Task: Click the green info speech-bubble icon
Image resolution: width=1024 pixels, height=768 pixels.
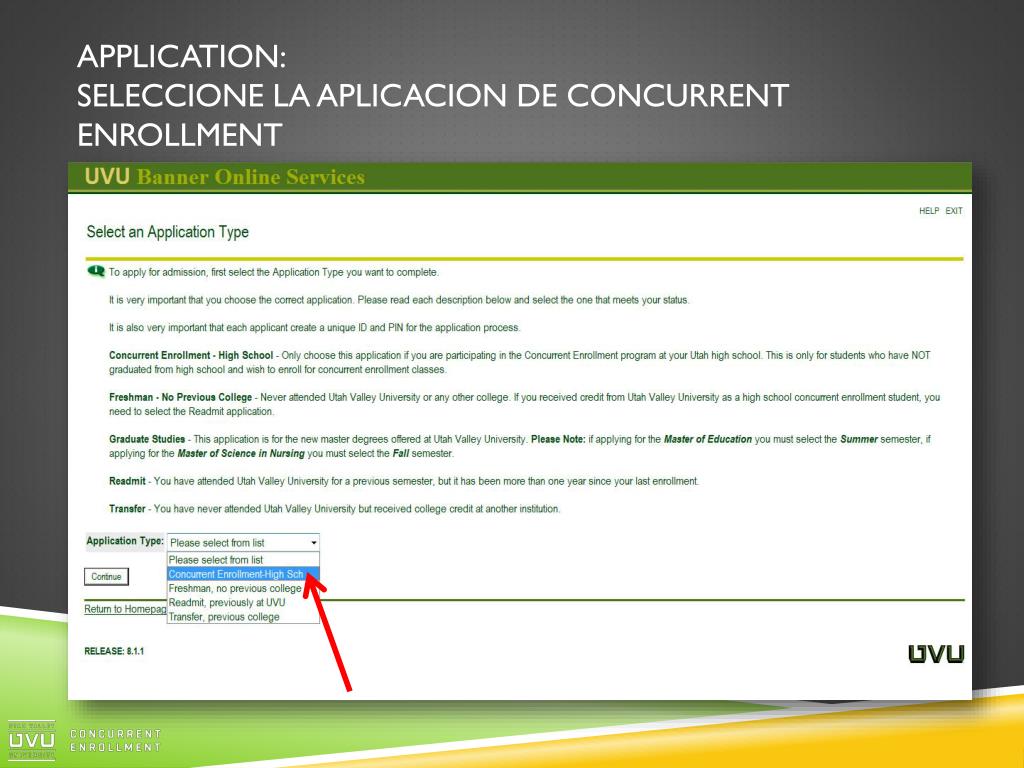Action: (x=96, y=271)
